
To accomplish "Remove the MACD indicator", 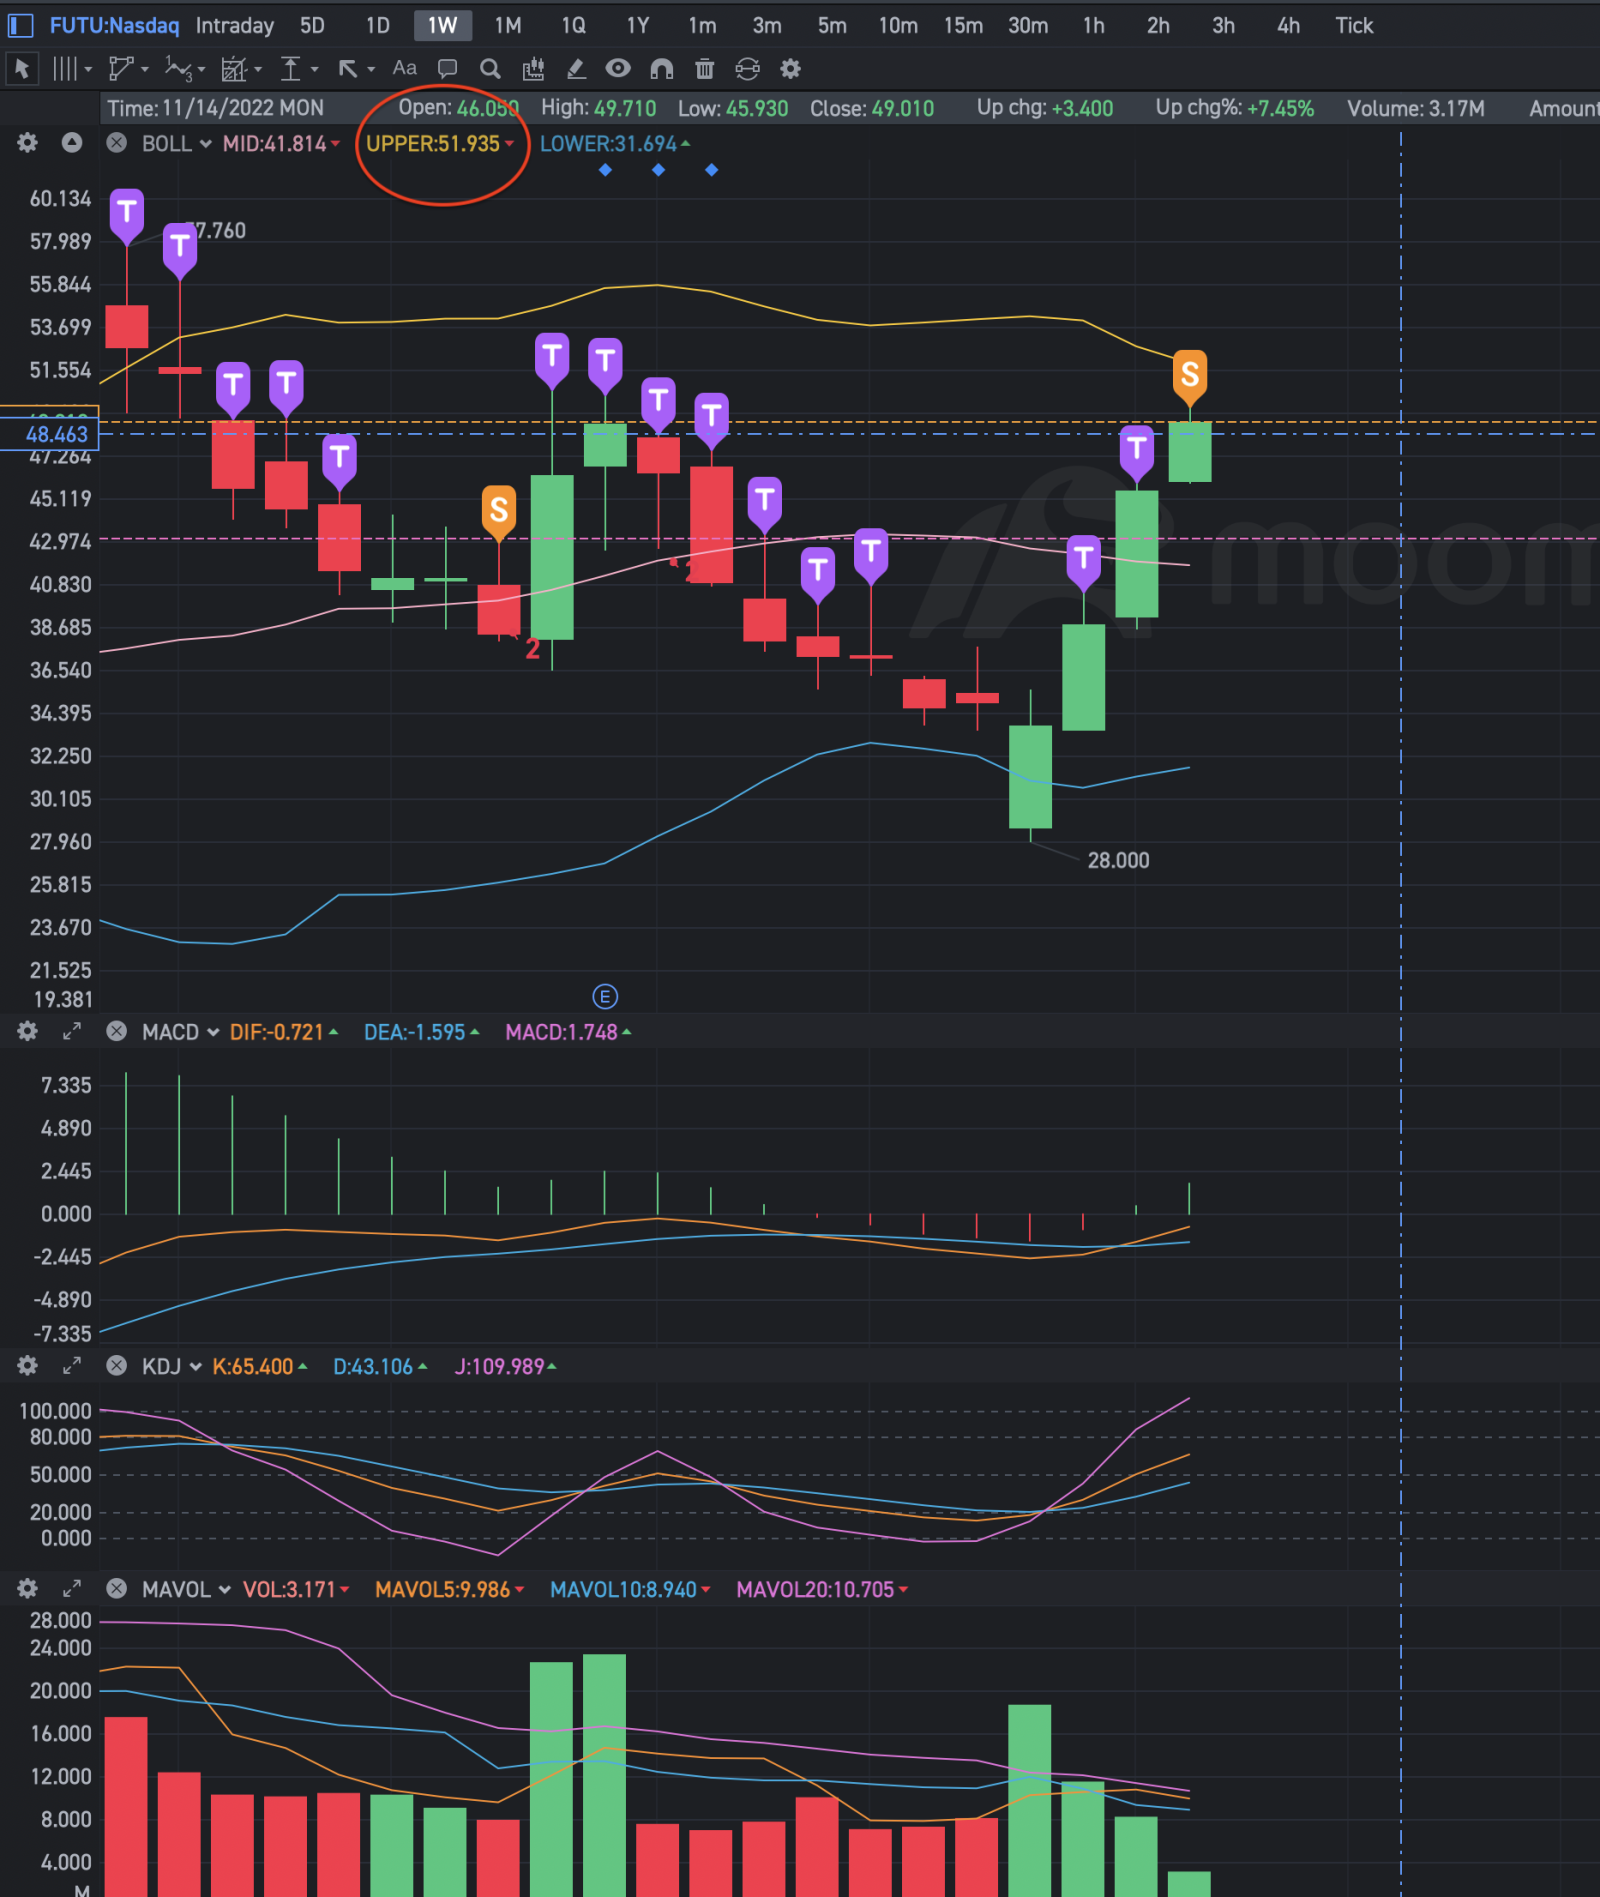I will (x=117, y=1031).
